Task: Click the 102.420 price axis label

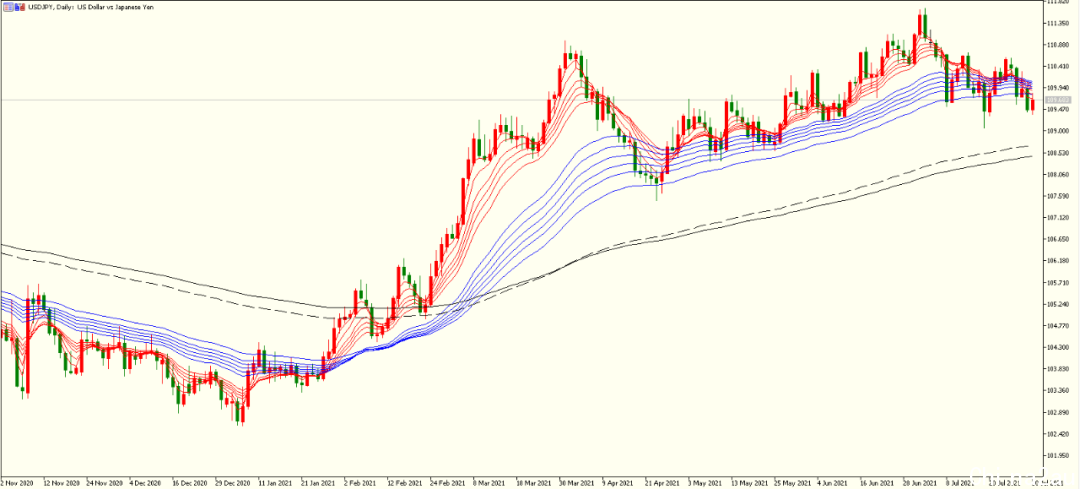Action: point(1058,434)
